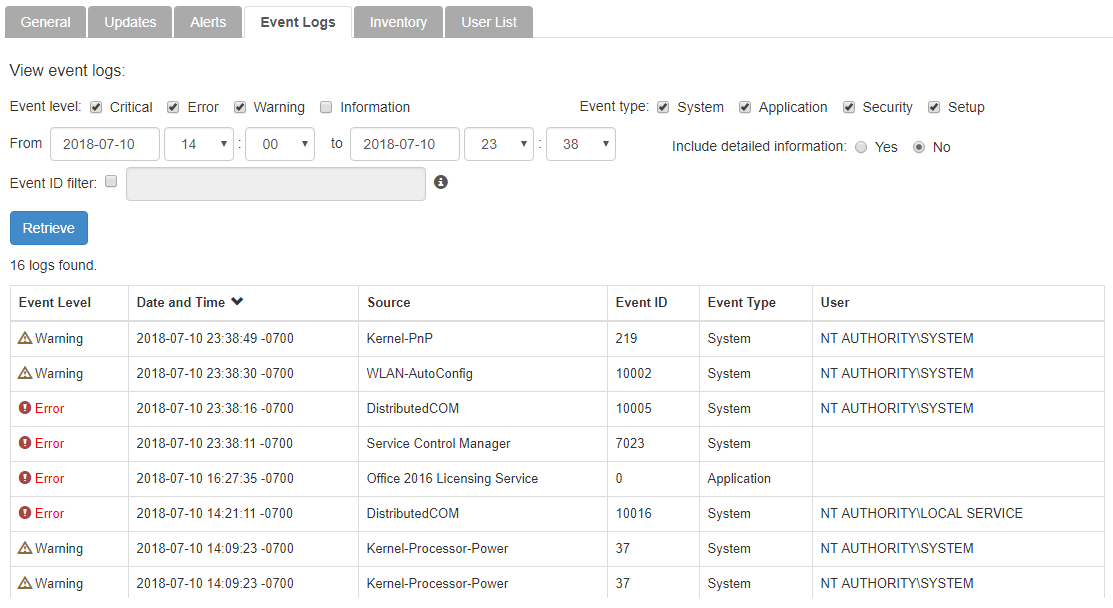This screenshot has width=1113, height=608.
Task: Enable the Event ID filter checkbox
Action: (x=111, y=181)
